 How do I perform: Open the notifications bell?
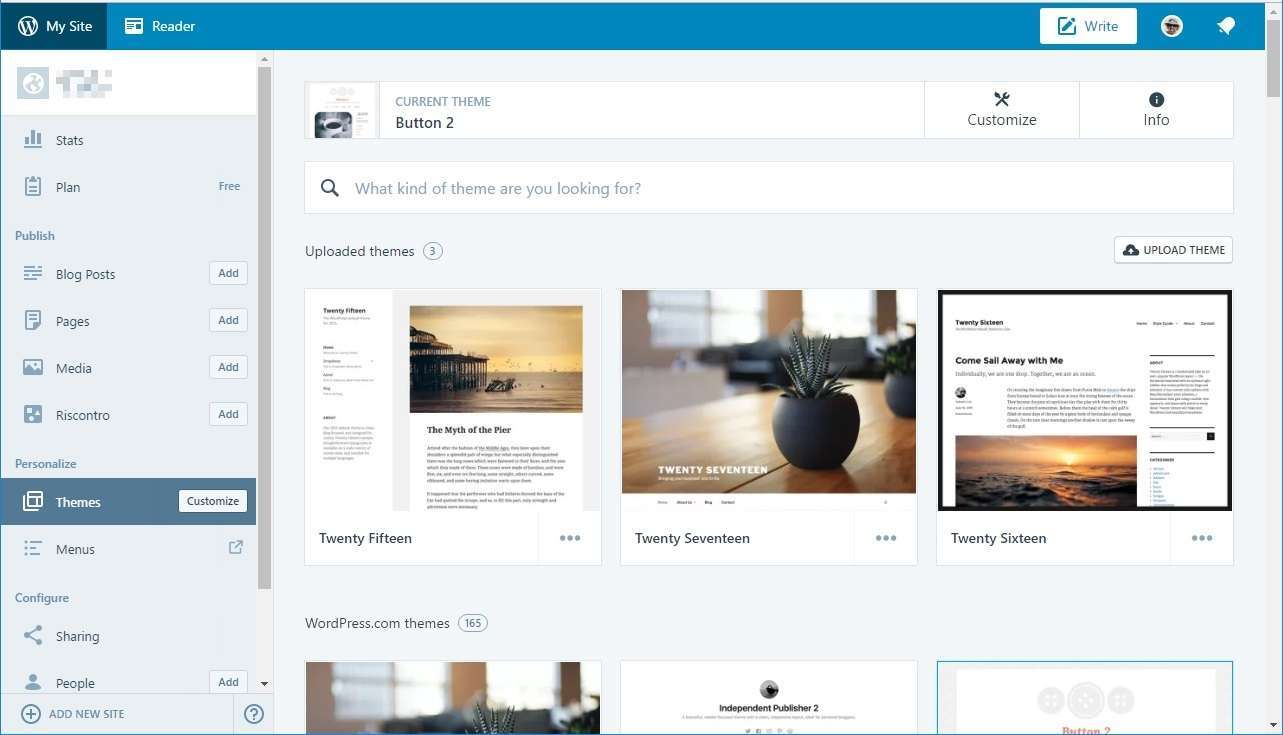point(1226,26)
